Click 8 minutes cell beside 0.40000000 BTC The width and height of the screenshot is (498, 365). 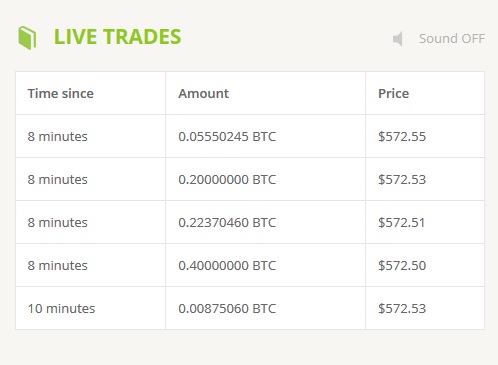[x=91, y=265]
